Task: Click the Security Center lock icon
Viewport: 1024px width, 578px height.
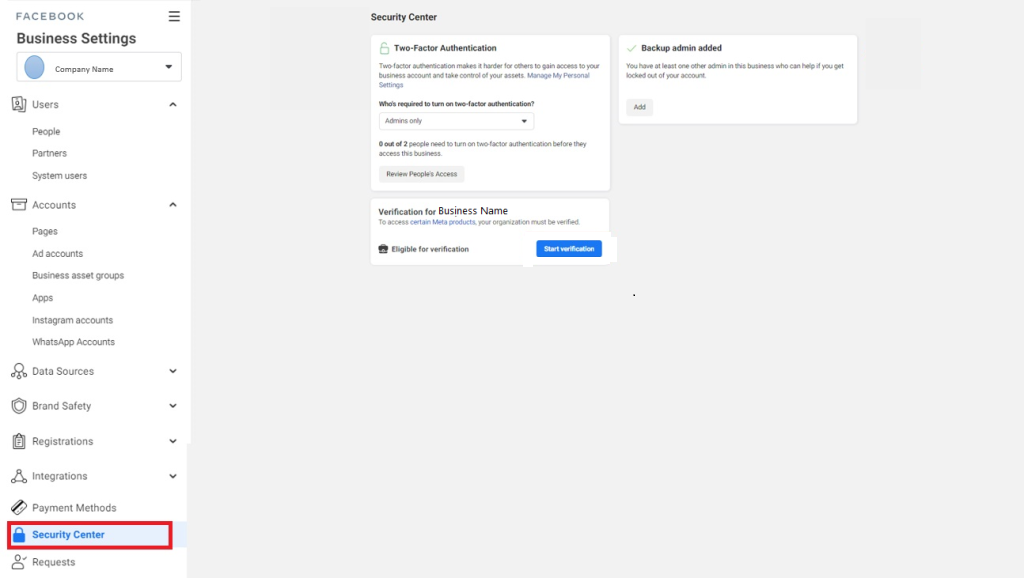Action: [19, 535]
